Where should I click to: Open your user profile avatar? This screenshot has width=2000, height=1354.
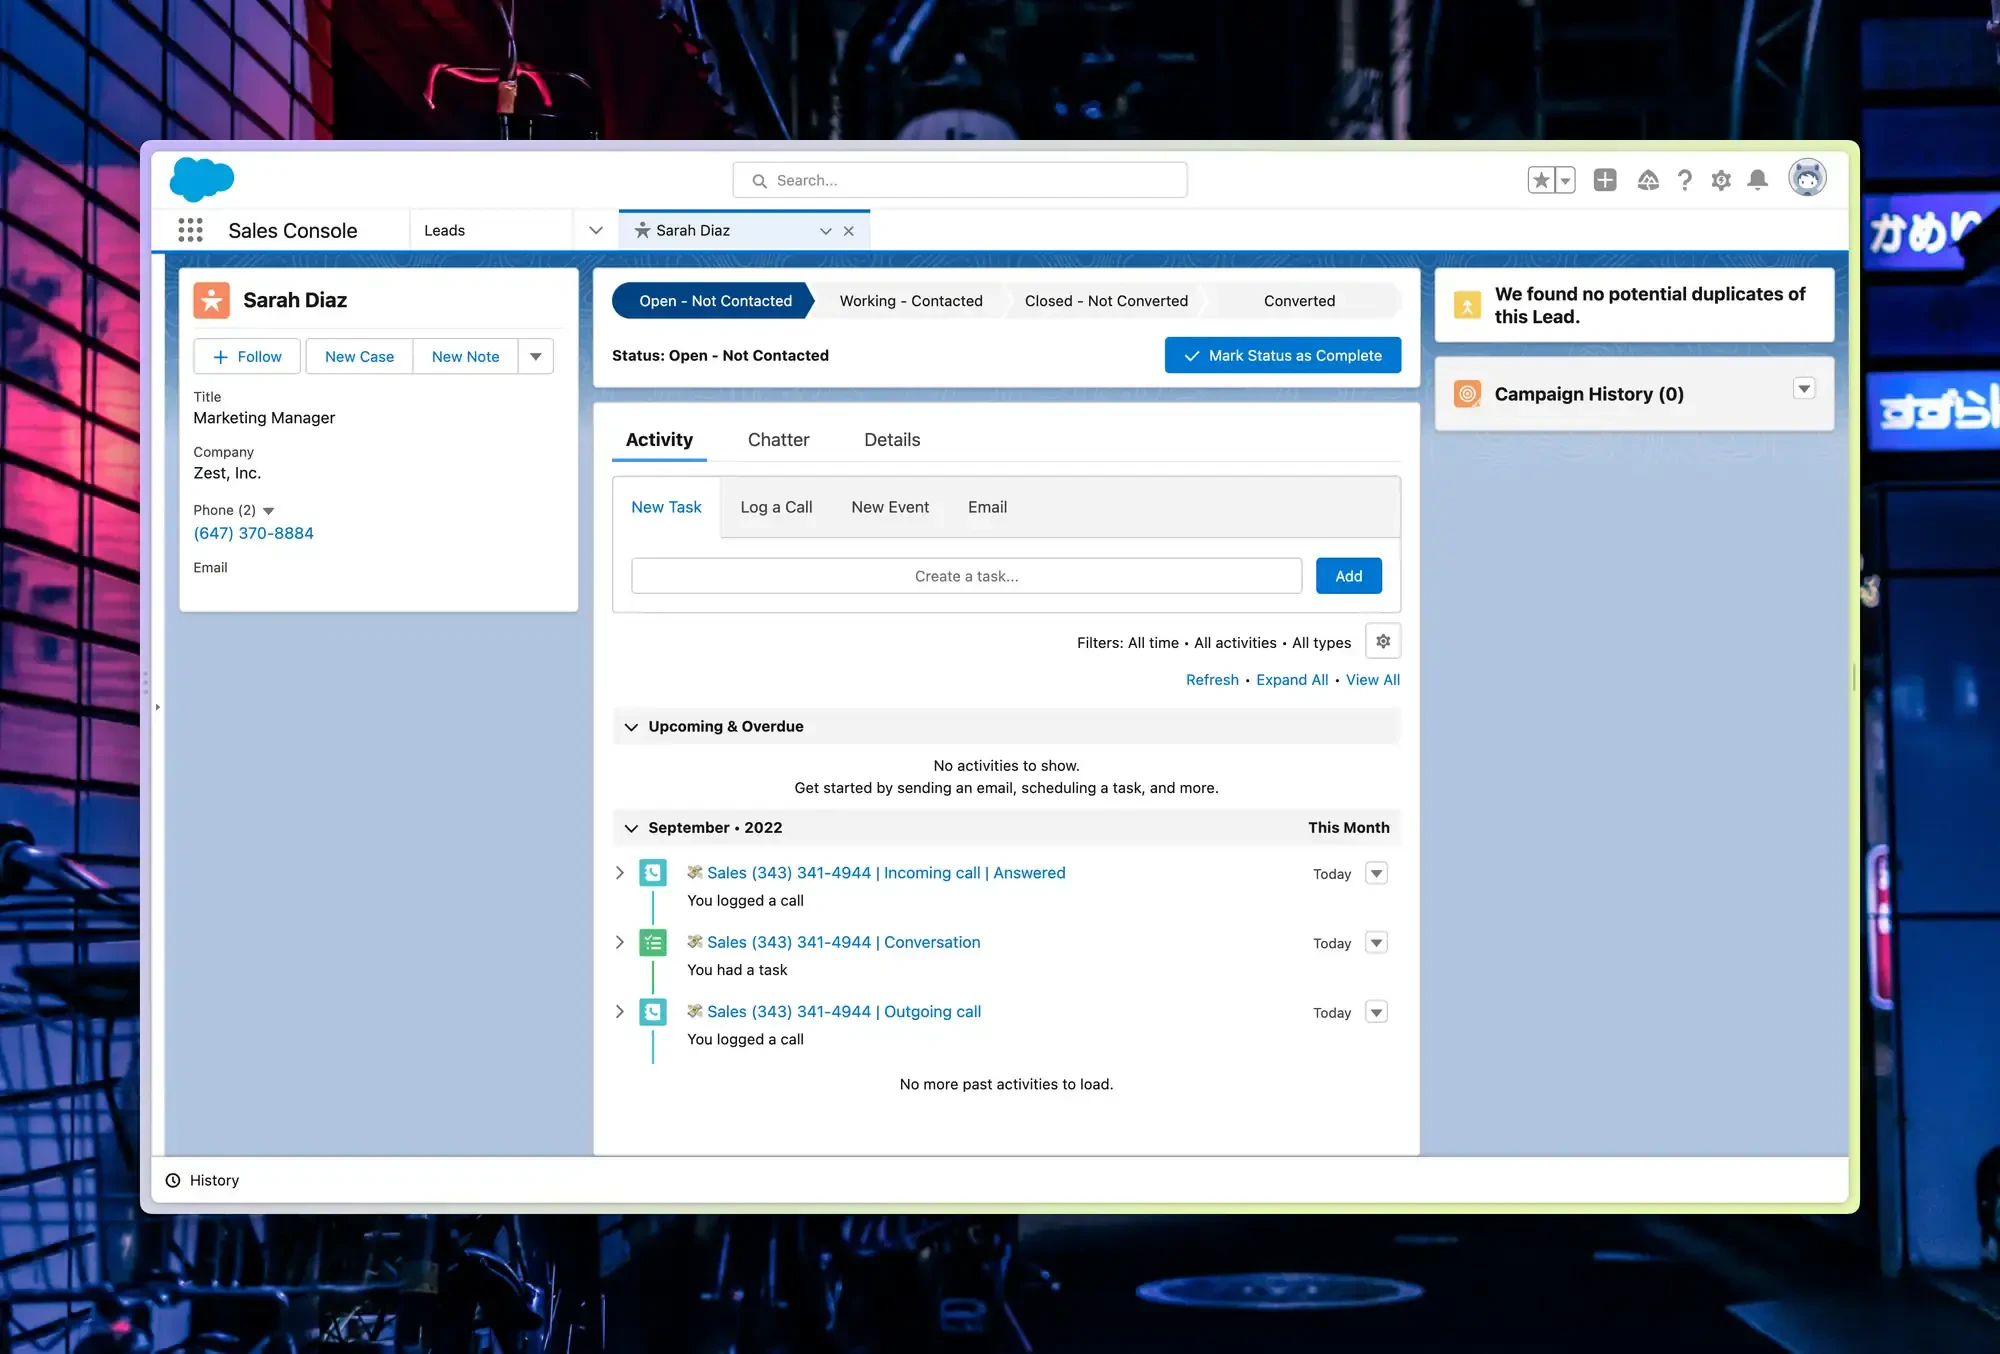(x=1808, y=178)
